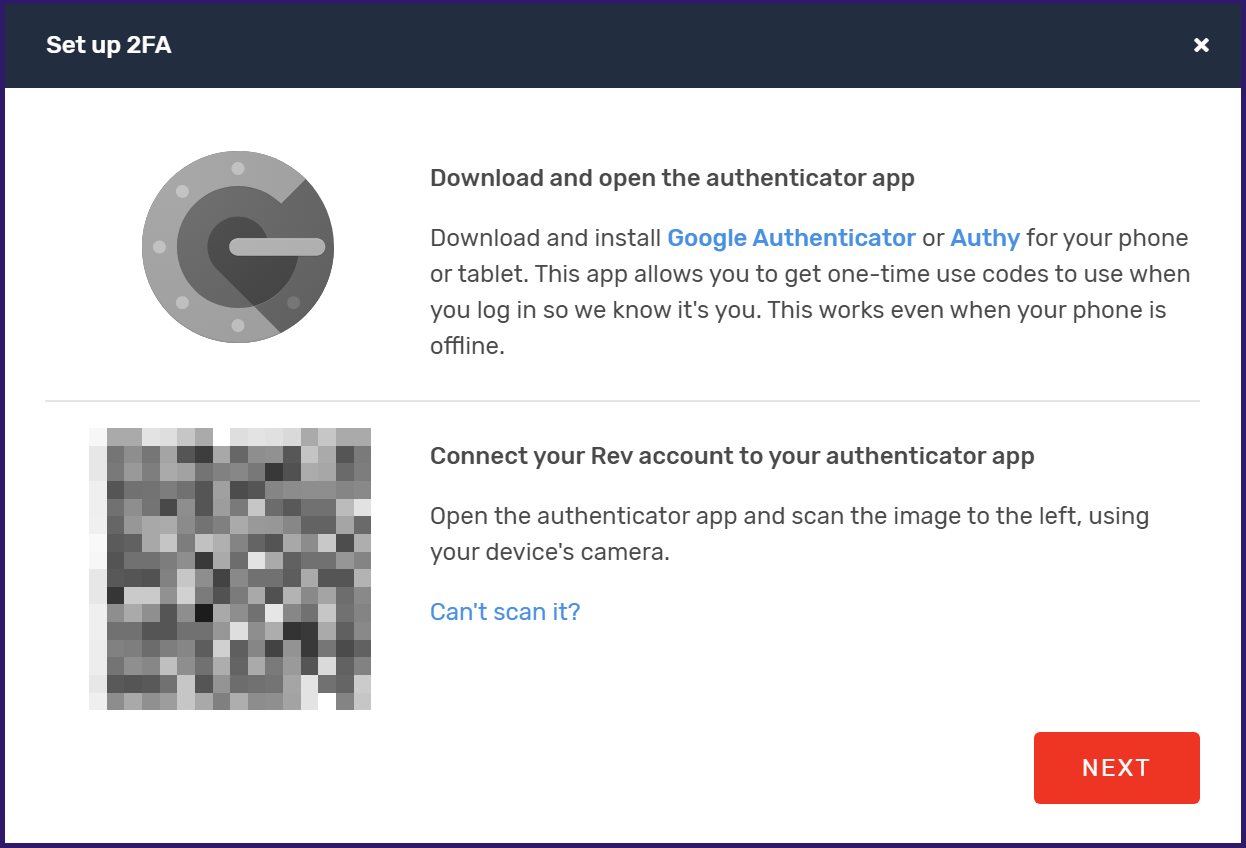
Task: Click the "Can't scan it?" link
Action: click(x=505, y=611)
